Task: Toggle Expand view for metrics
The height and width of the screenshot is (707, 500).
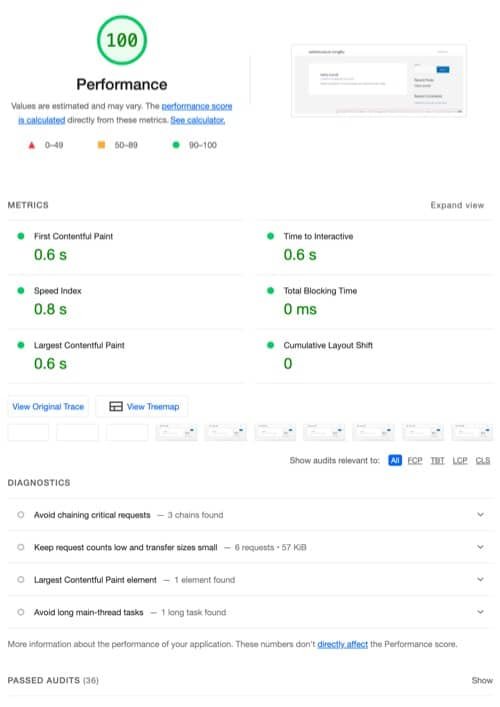Action: coord(457,205)
